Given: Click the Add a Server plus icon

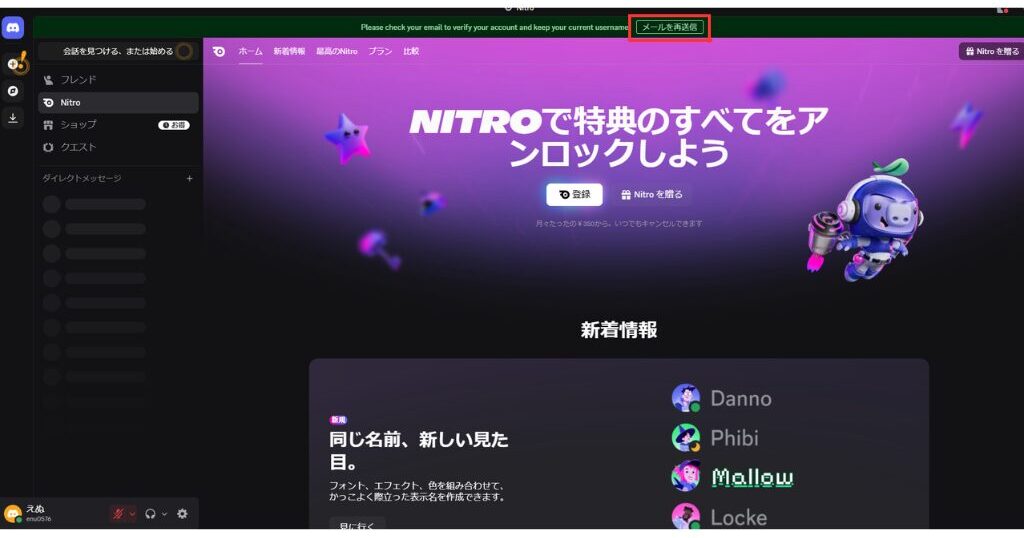Looking at the screenshot, I should pyautogui.click(x=14, y=64).
